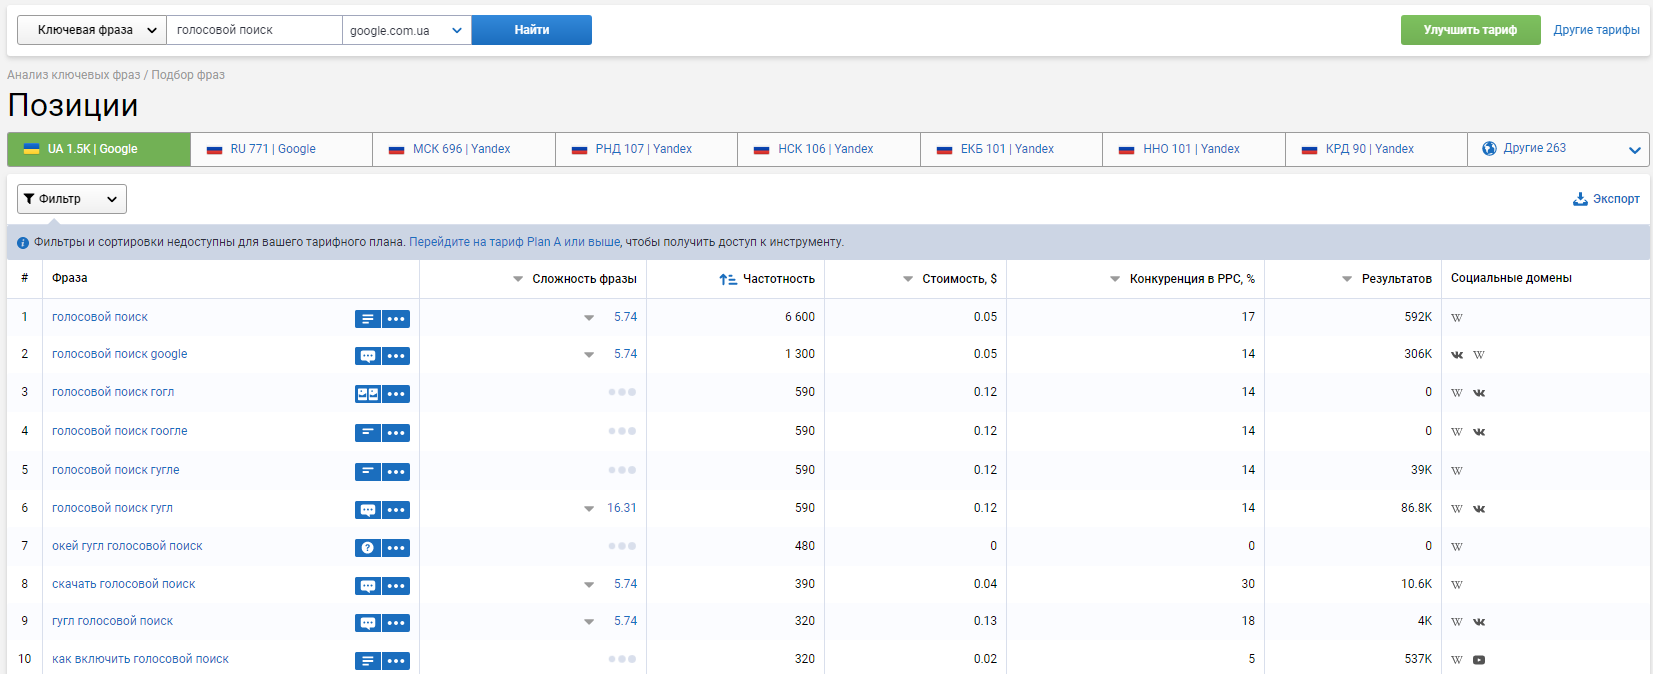1653x674 pixels.
Task: Click the Export download icon
Action: [x=1580, y=199]
